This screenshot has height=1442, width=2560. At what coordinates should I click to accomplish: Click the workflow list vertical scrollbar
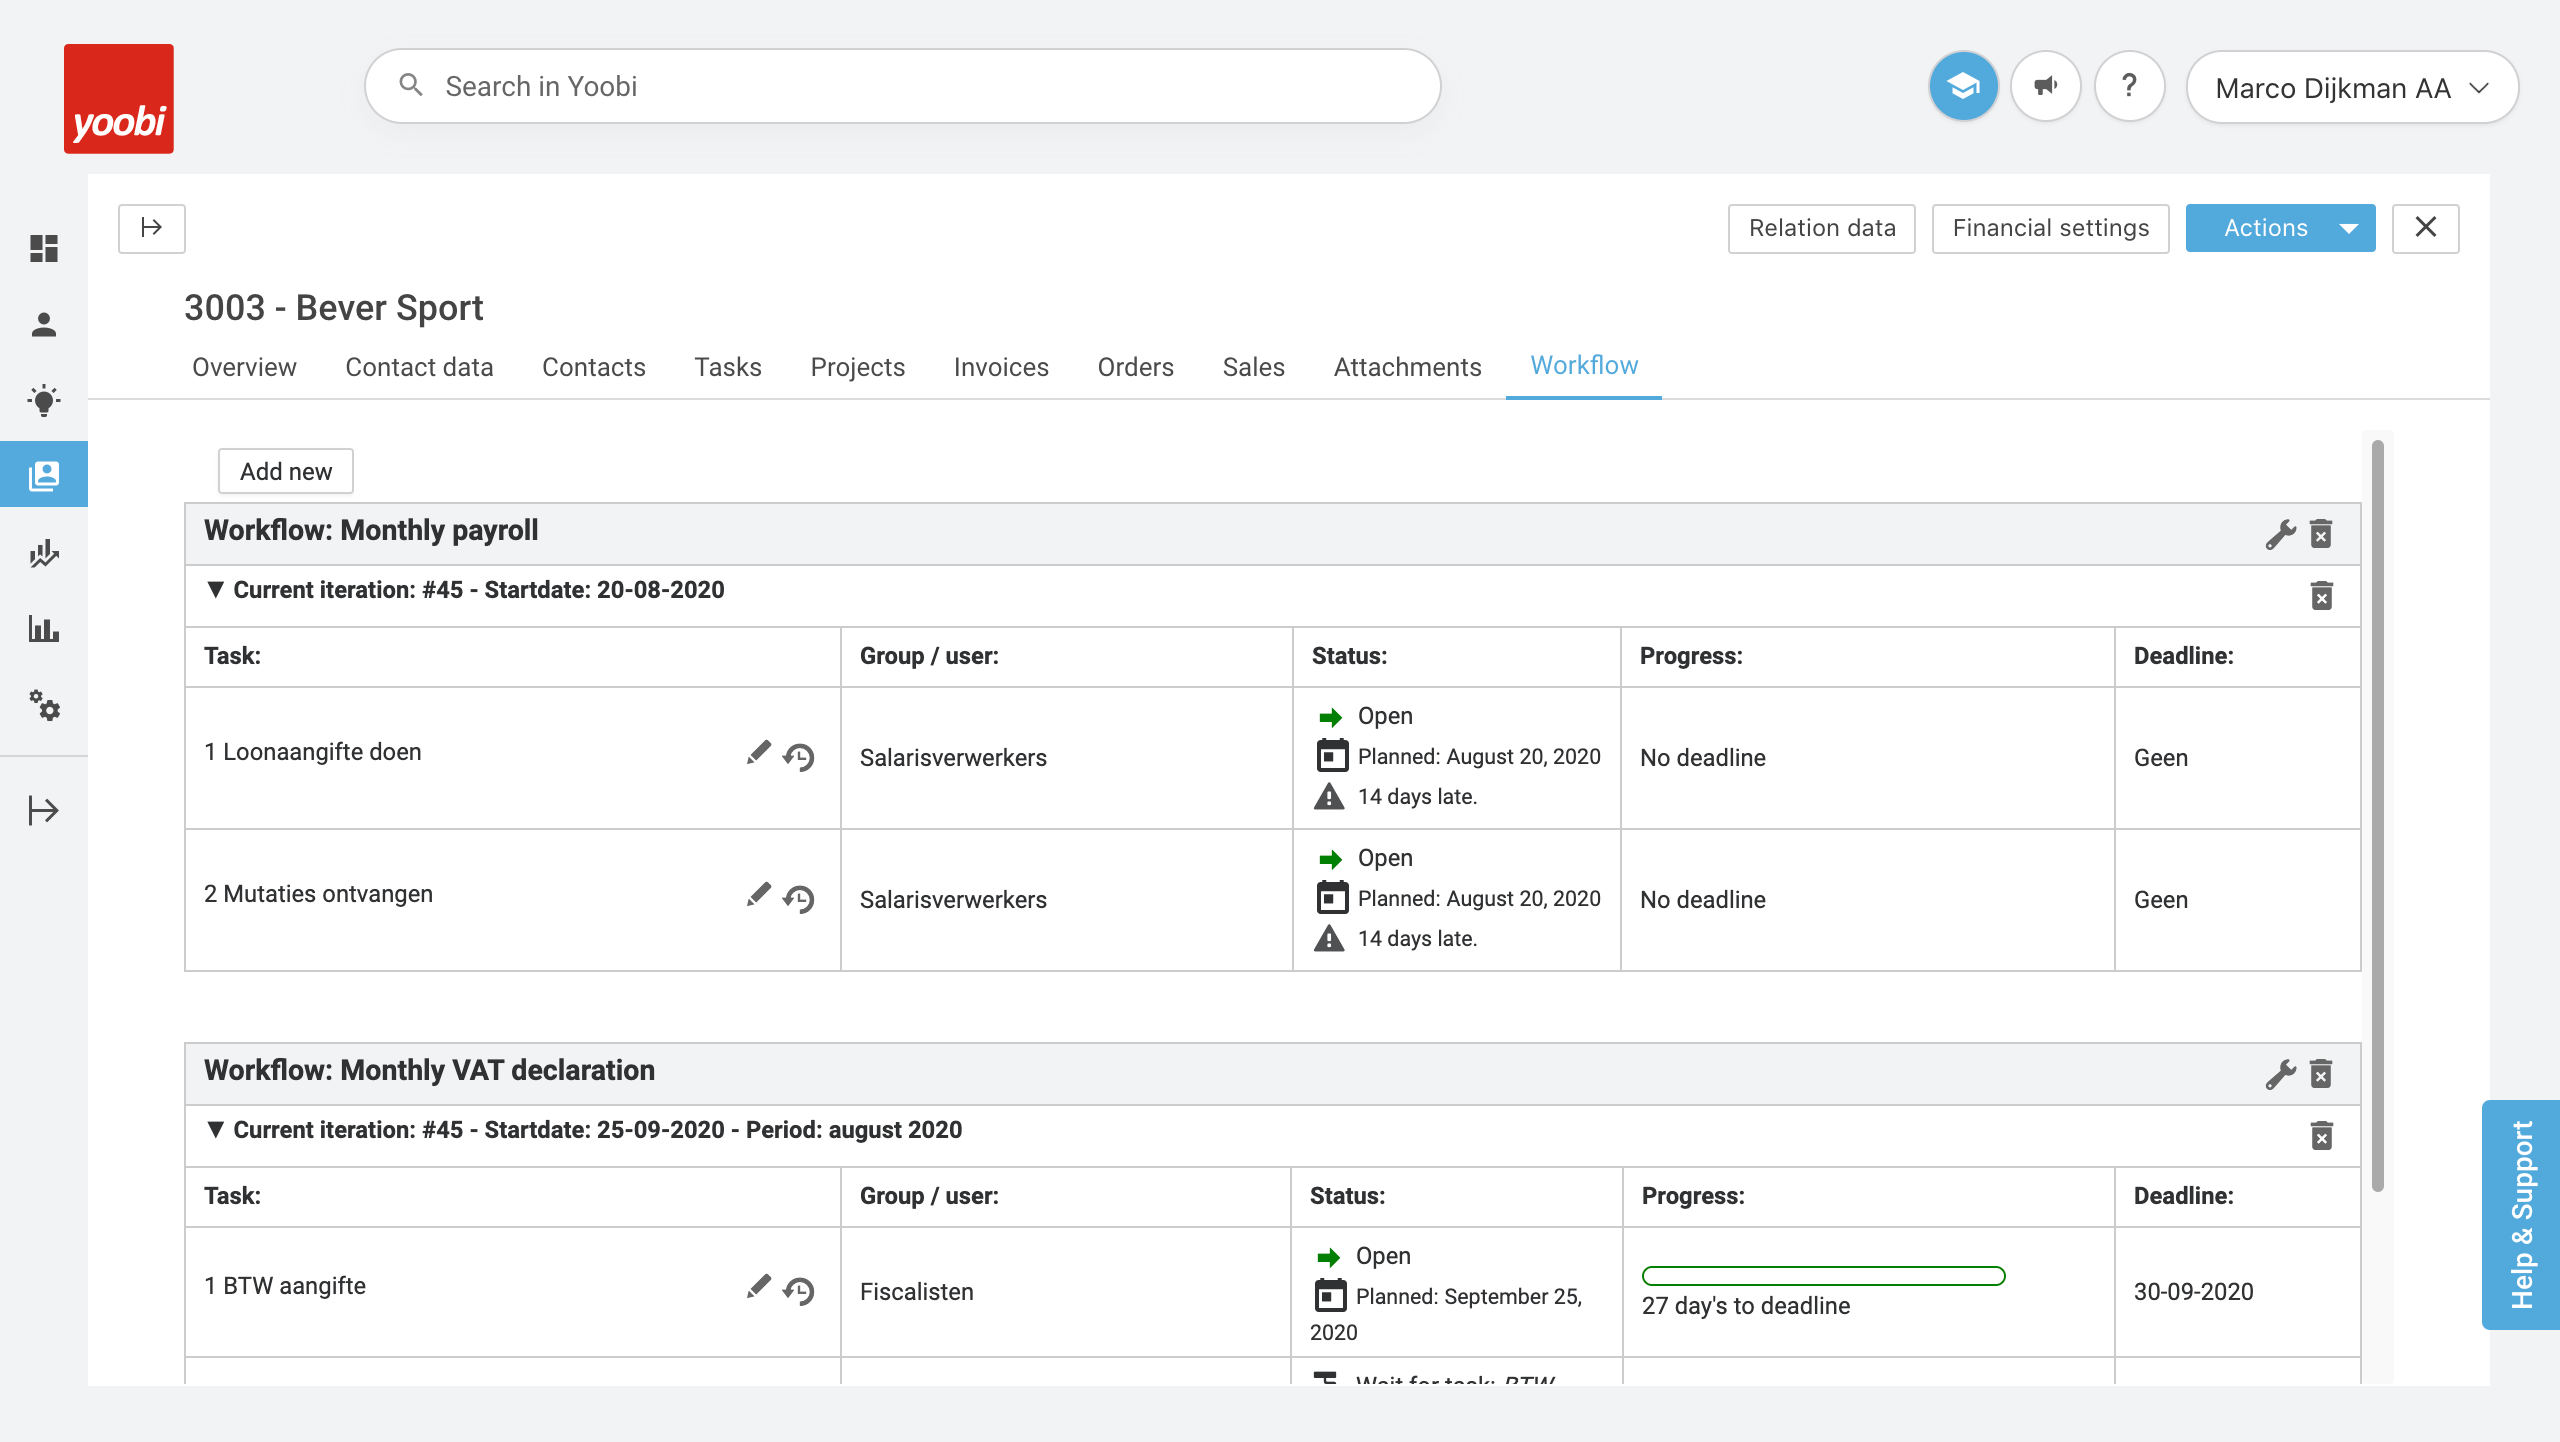(2377, 815)
